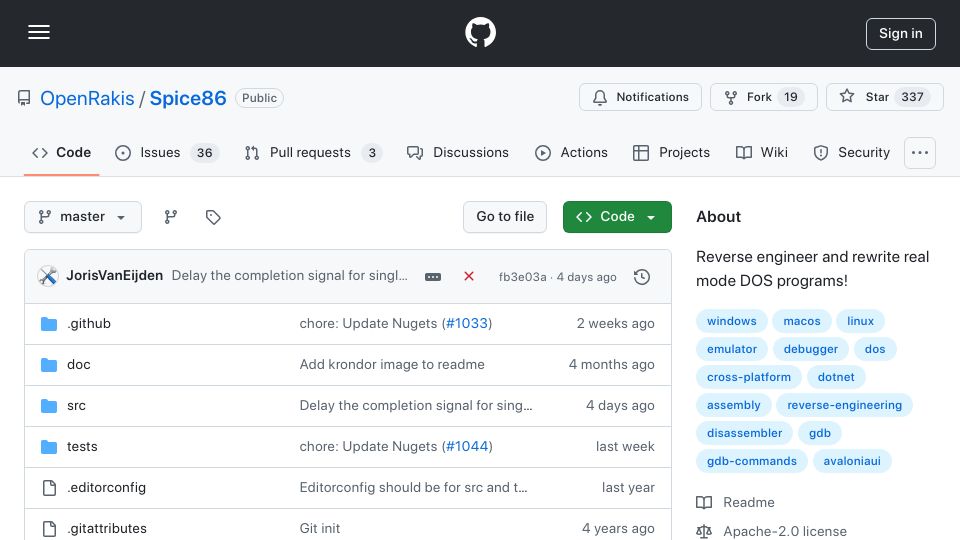The width and height of the screenshot is (960, 540).
Task: Expand the commit message ellipsis
Action: coord(433,277)
